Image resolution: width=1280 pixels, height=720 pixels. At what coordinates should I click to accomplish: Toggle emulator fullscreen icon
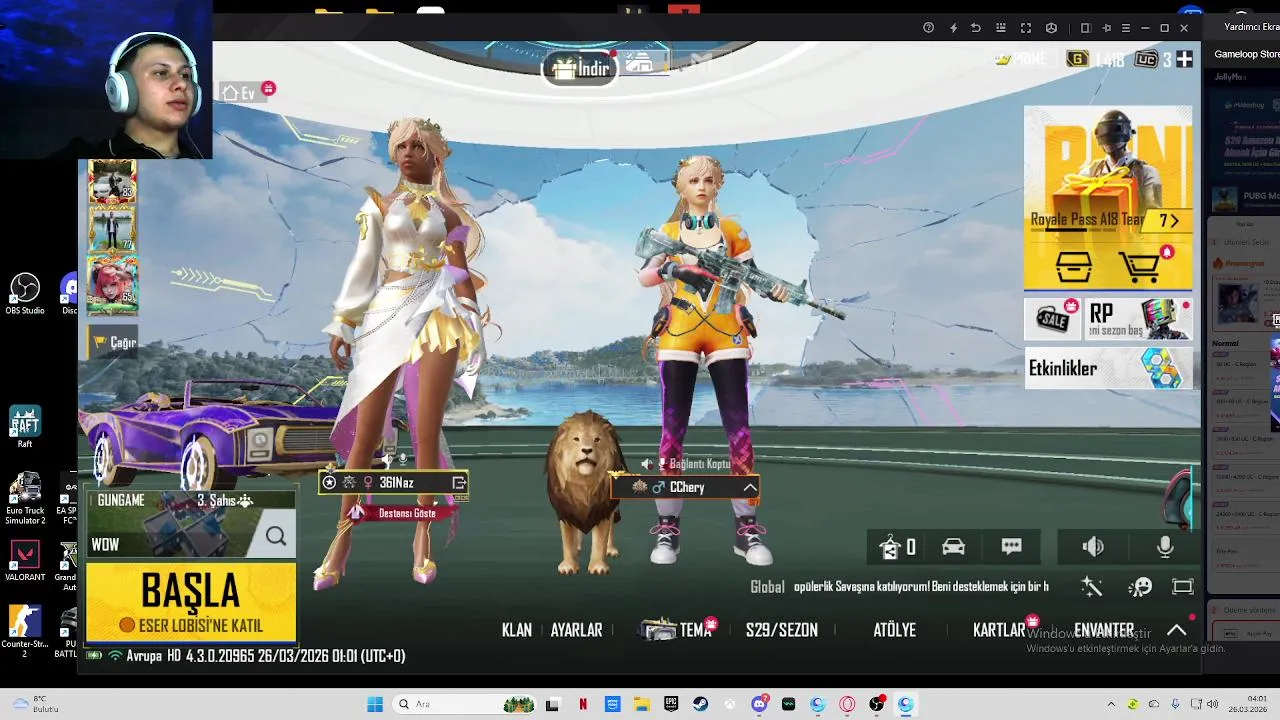click(x=1026, y=28)
